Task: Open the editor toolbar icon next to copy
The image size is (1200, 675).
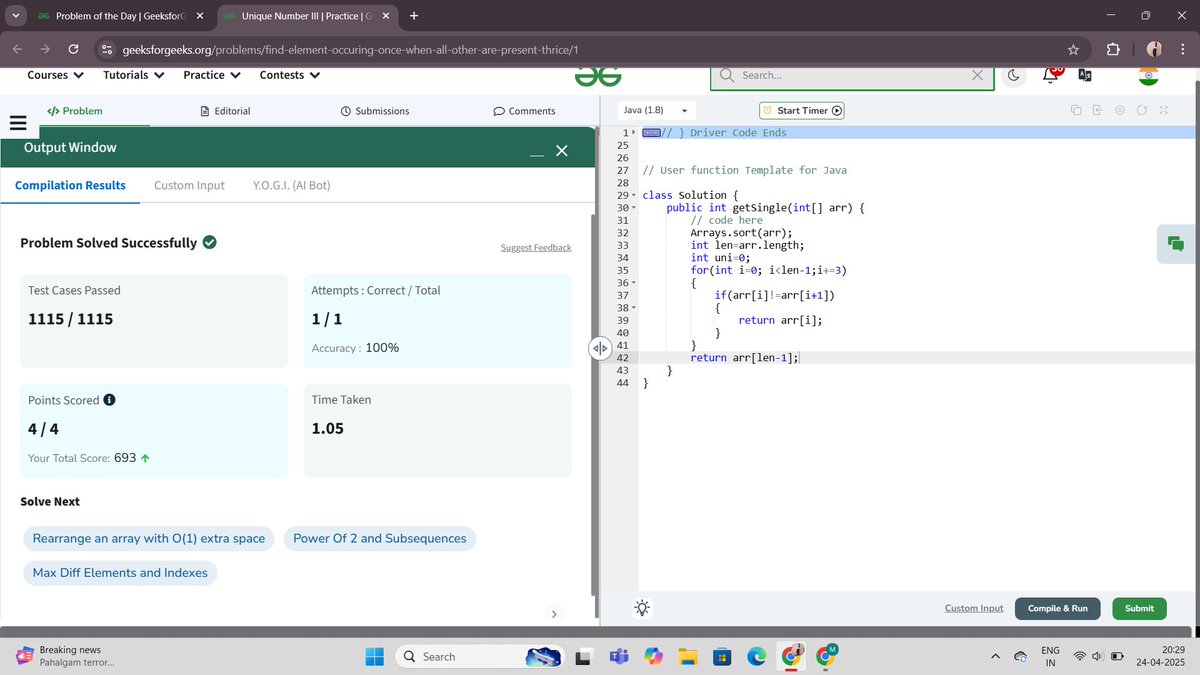Action: pyautogui.click(x=1097, y=110)
